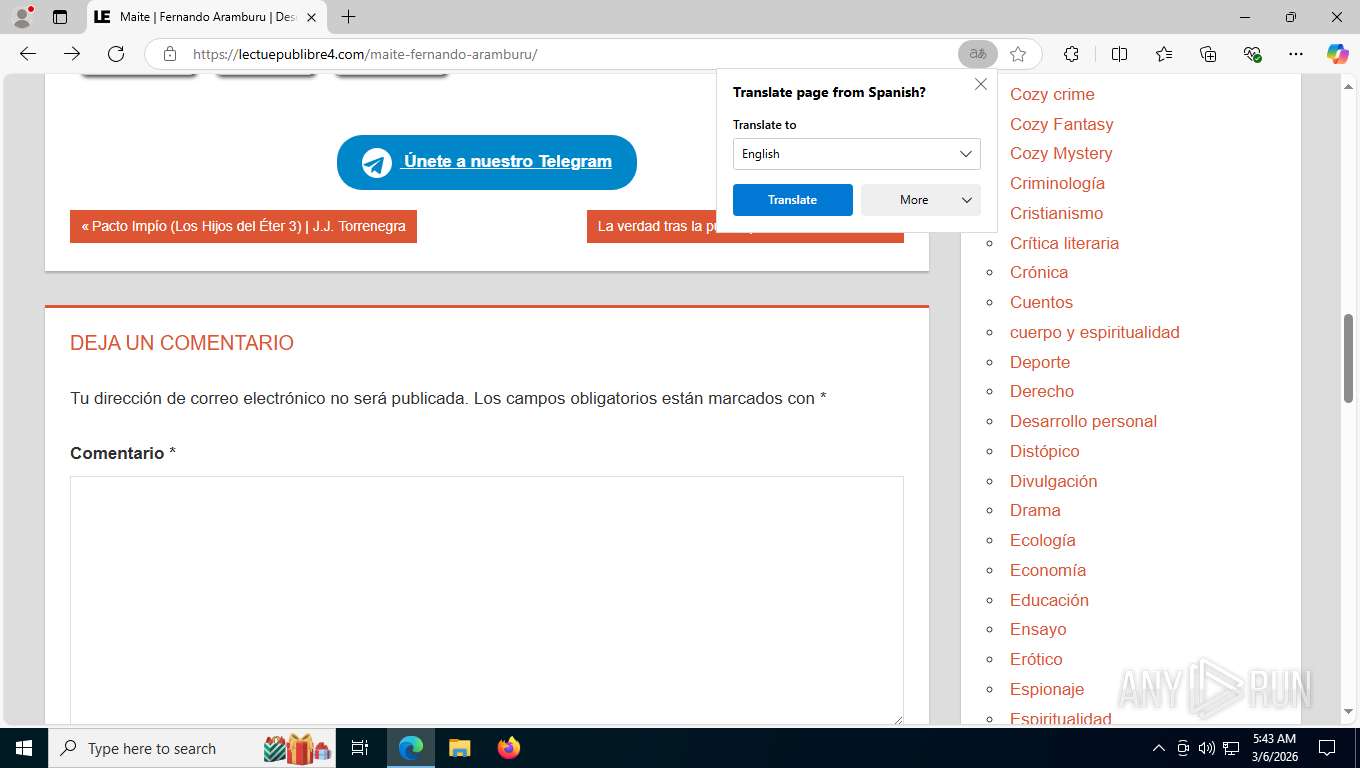Open the Erótico category link

1036,659
